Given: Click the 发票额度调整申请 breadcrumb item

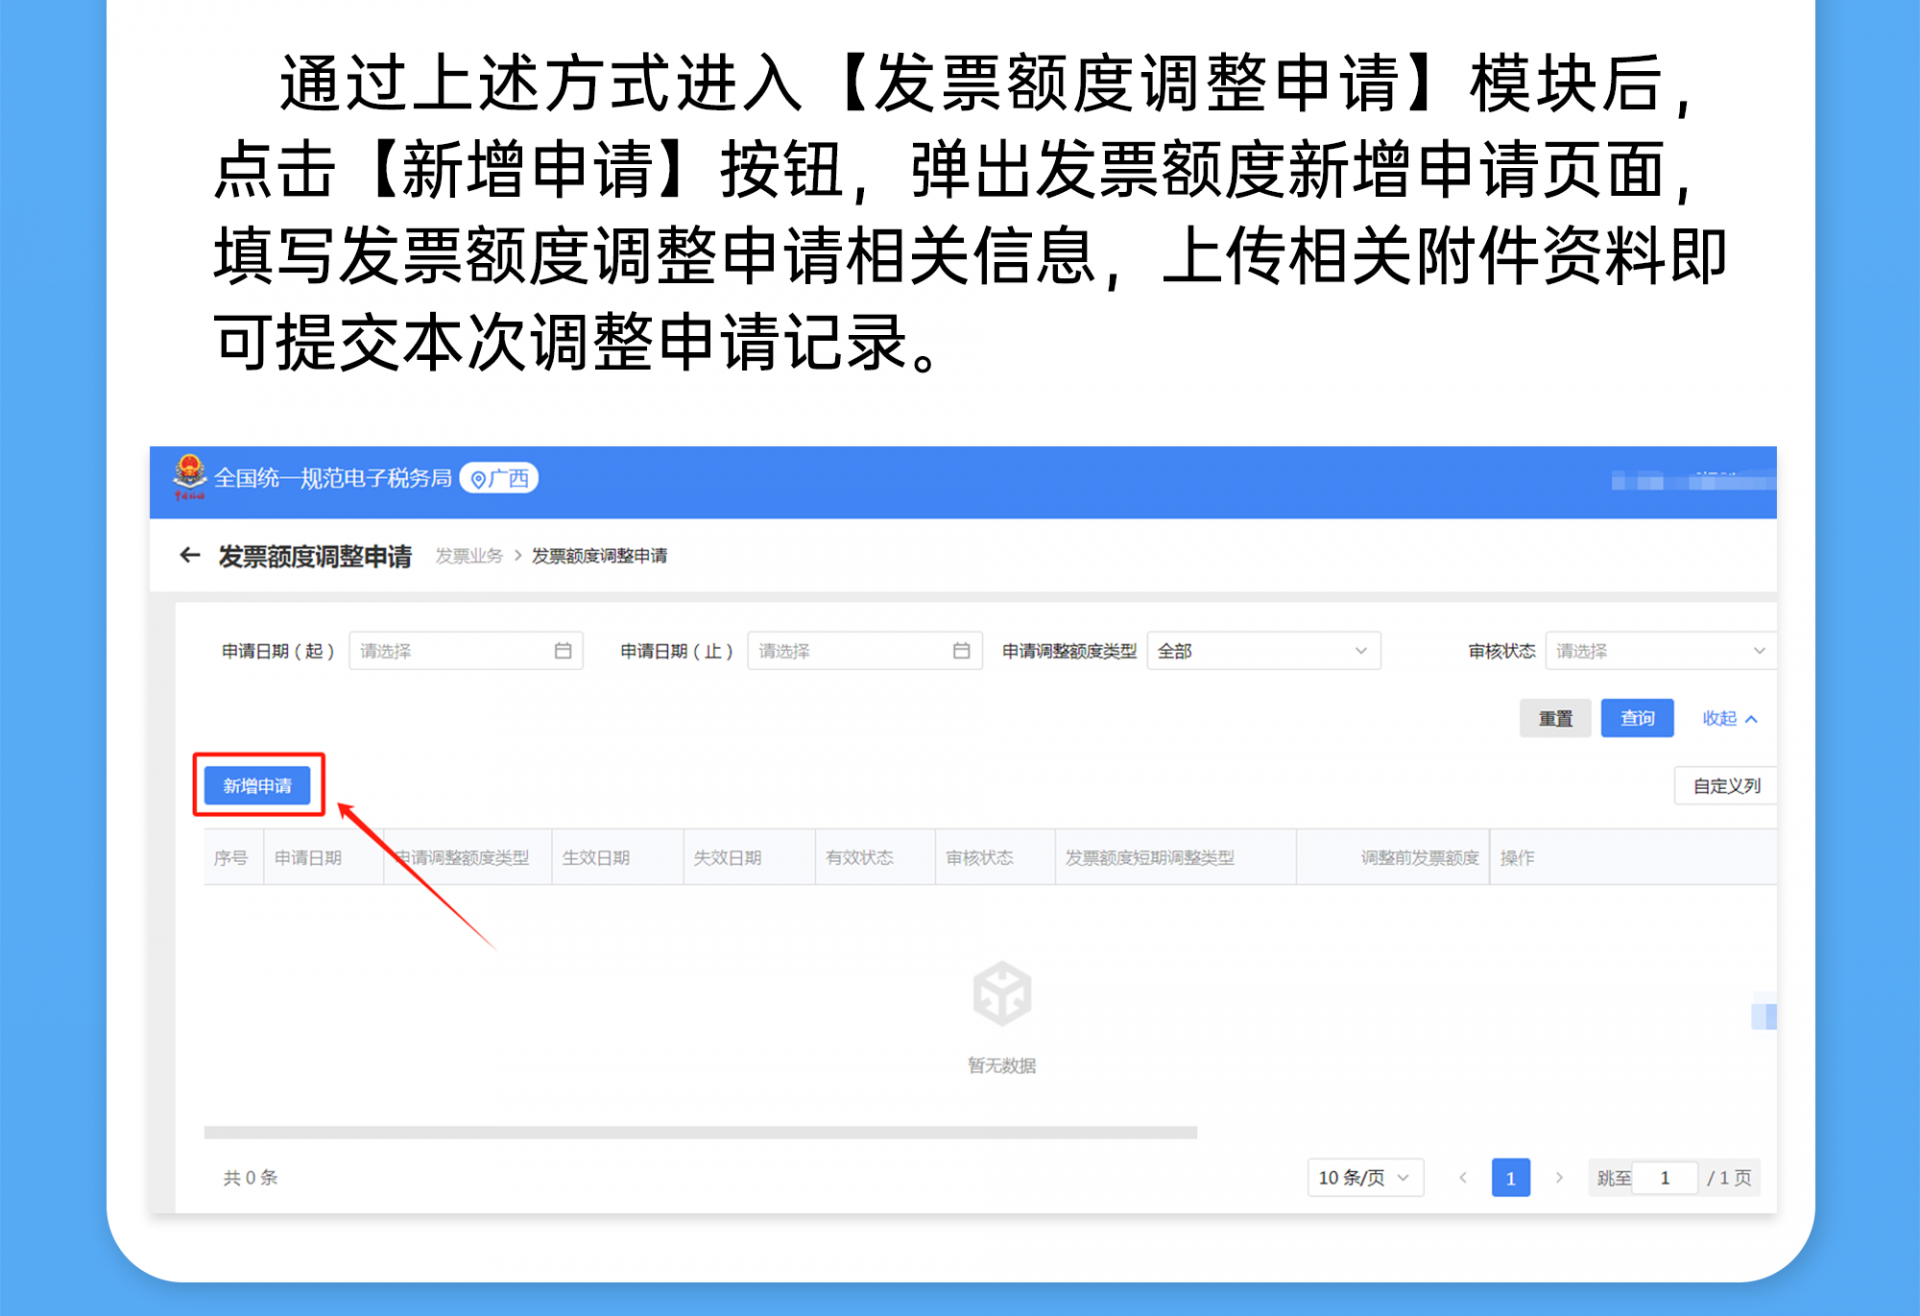Looking at the screenshot, I should [x=599, y=556].
